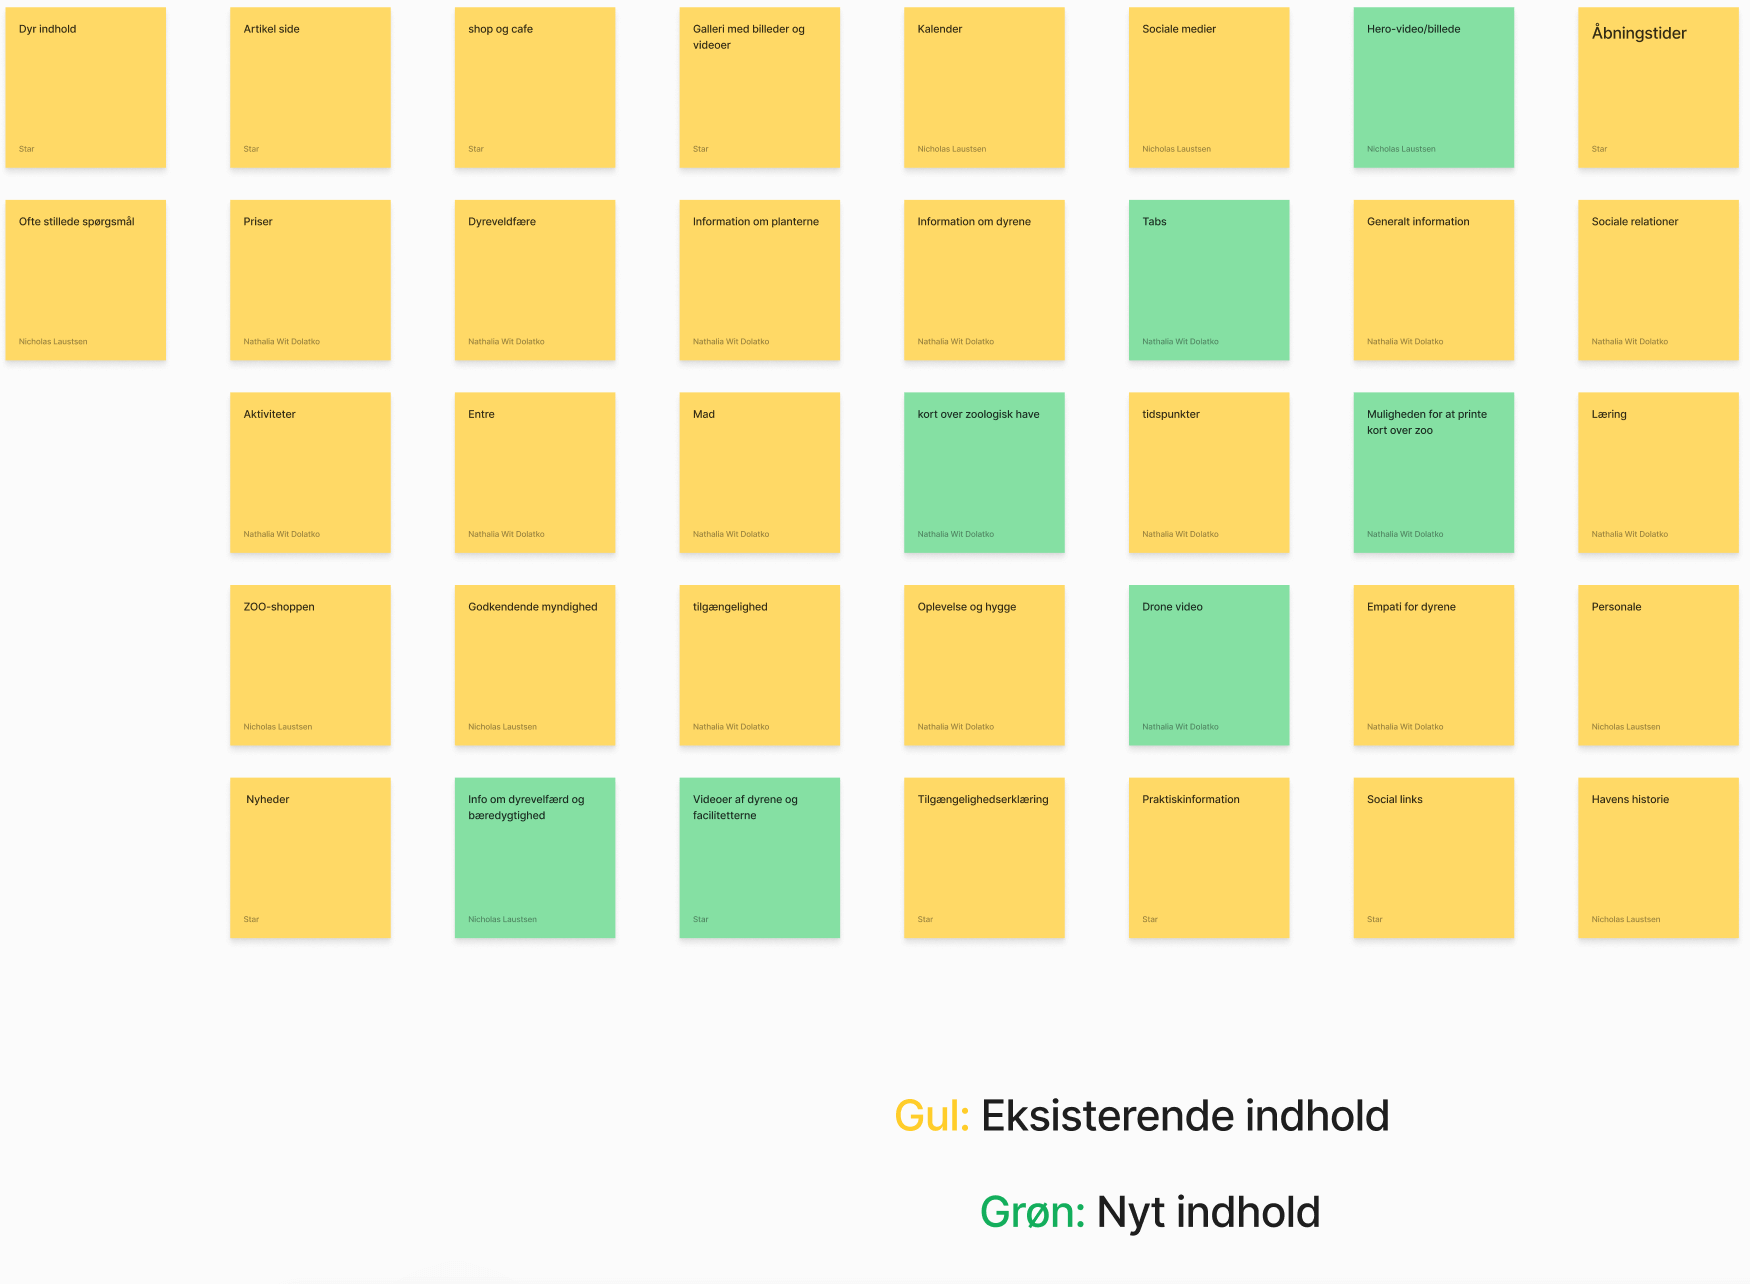Select the 'Dyr indhold' sticky note

pos(85,88)
